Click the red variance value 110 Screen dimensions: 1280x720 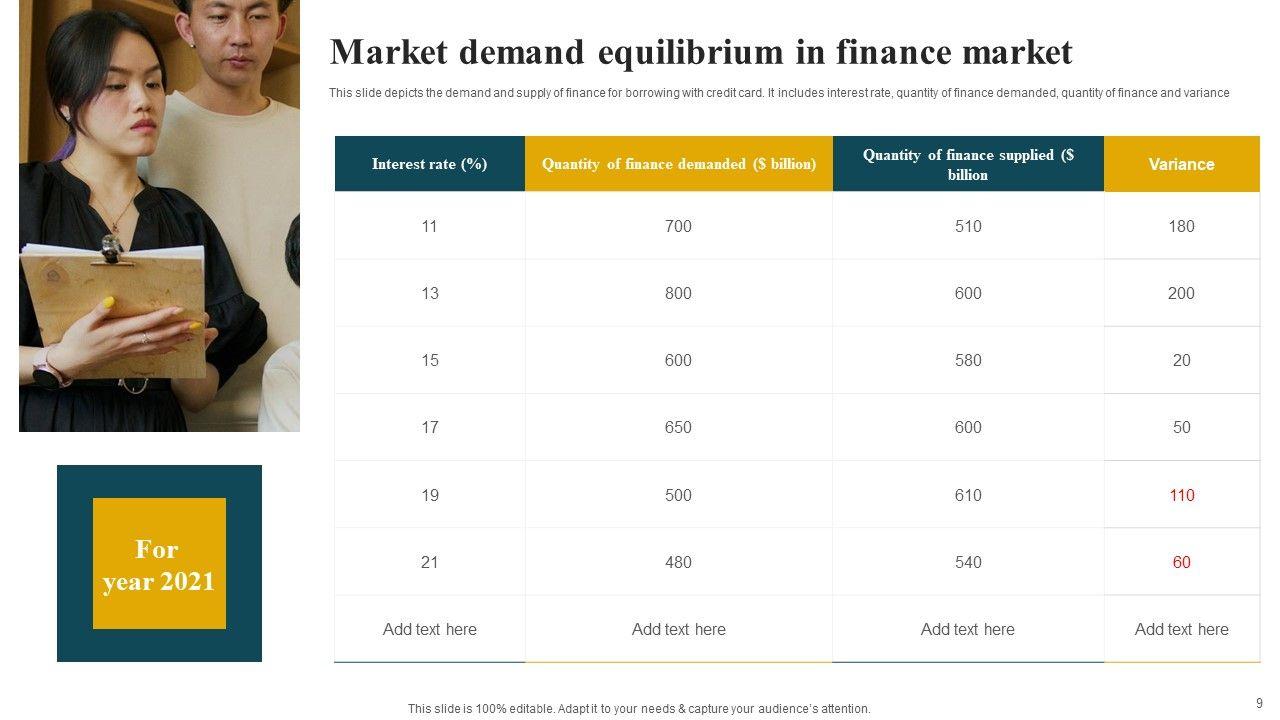pos(1181,495)
